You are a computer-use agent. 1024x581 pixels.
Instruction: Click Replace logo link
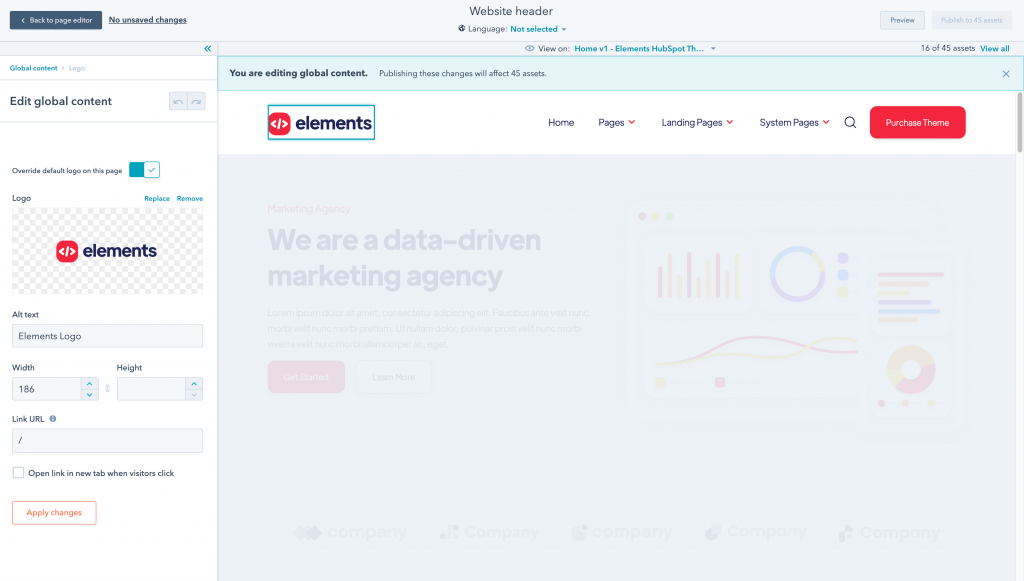157,198
